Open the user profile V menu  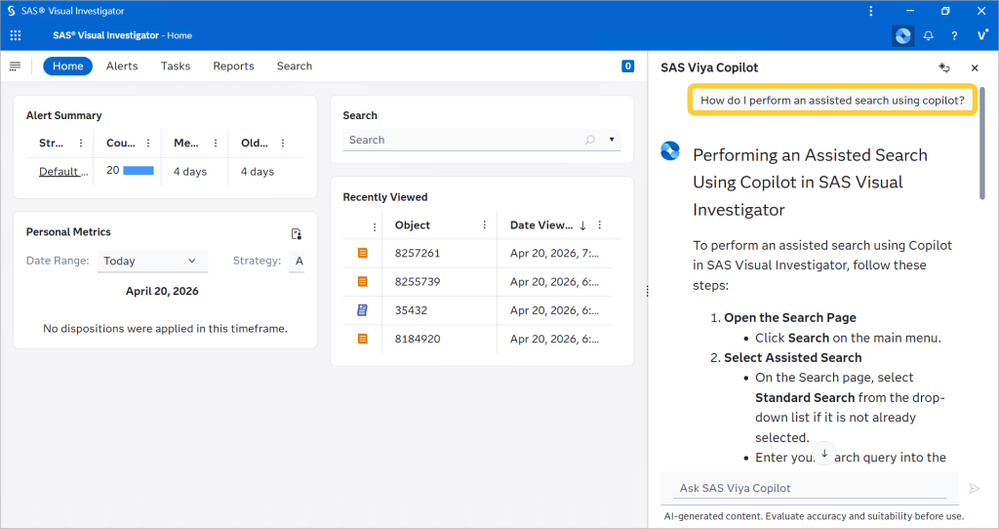click(x=982, y=36)
